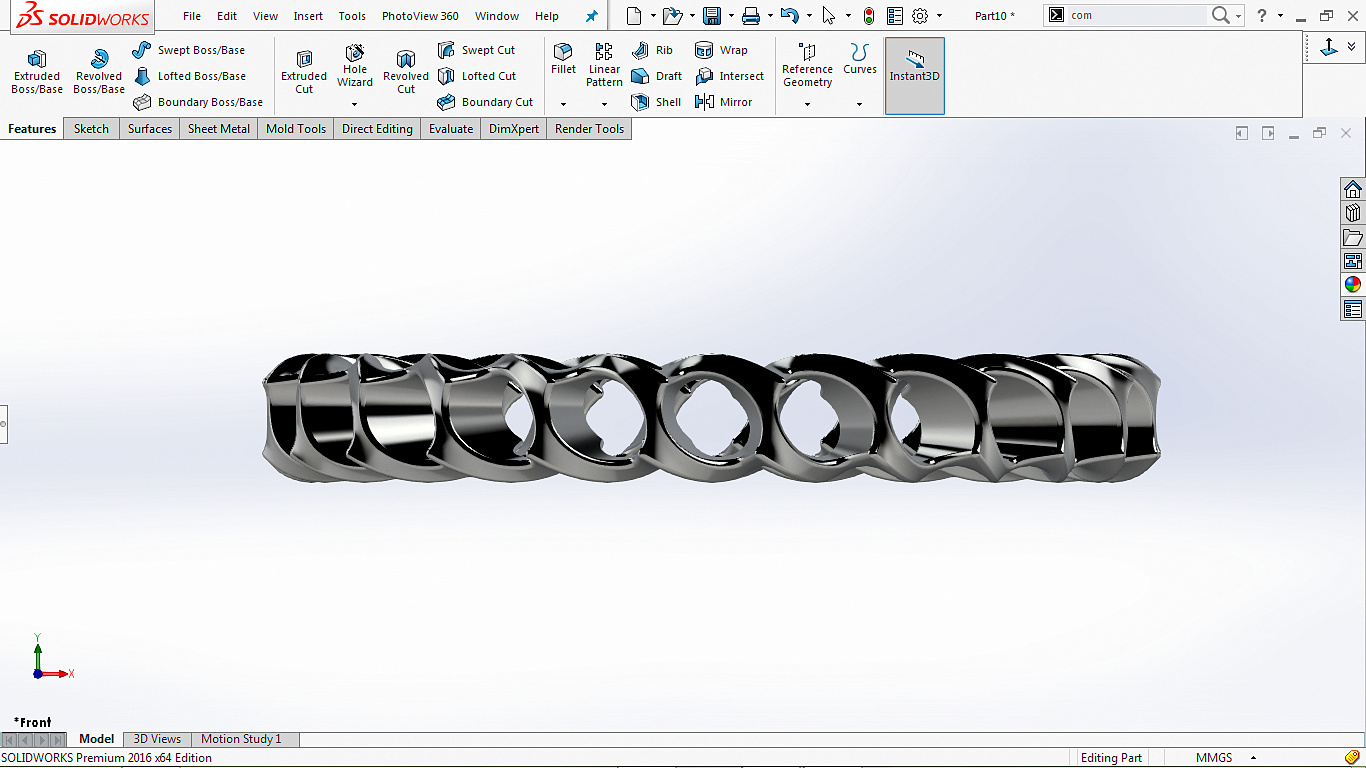Select the Linear Pattern tool
This screenshot has height=768, width=1366.
point(604,66)
